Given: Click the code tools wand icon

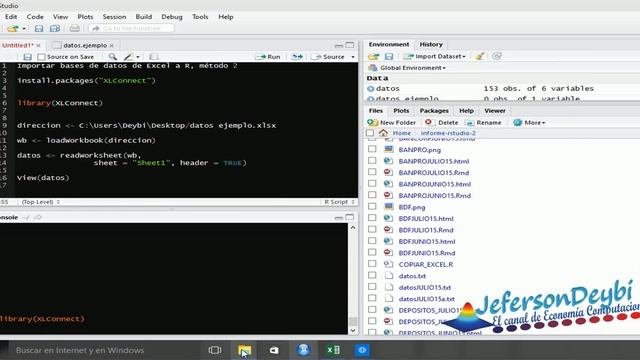Looking at the screenshot, I should pos(129,57).
